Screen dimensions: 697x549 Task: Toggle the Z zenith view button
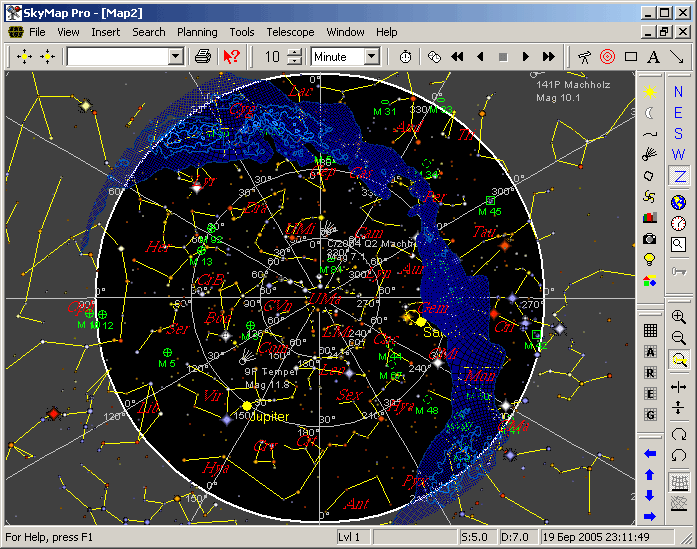coord(678,176)
